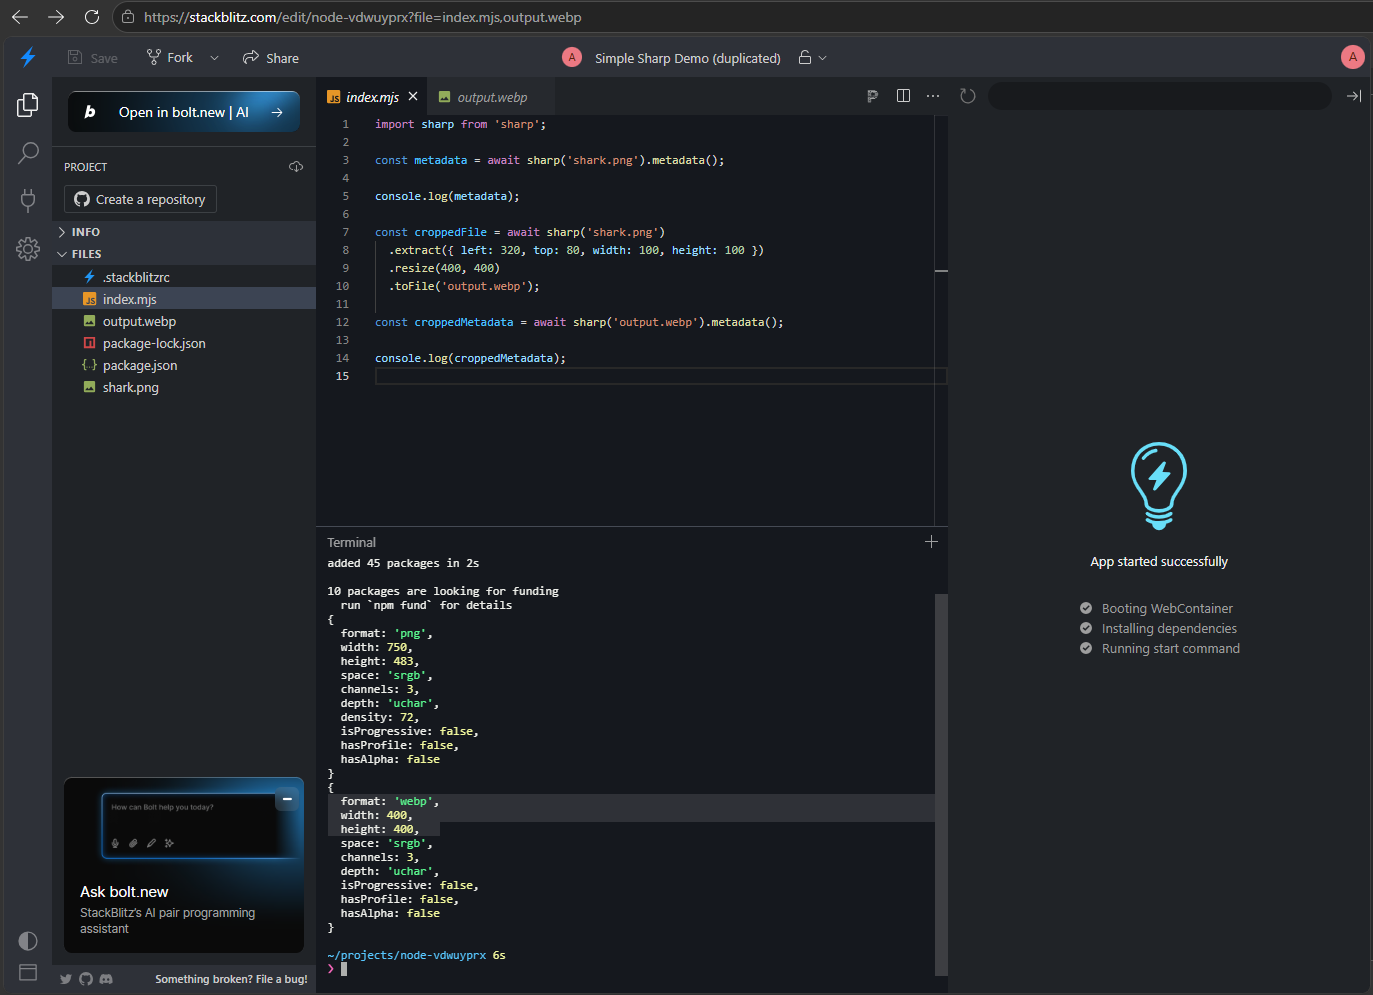Click Open in bolt.new AI button

[x=184, y=112]
